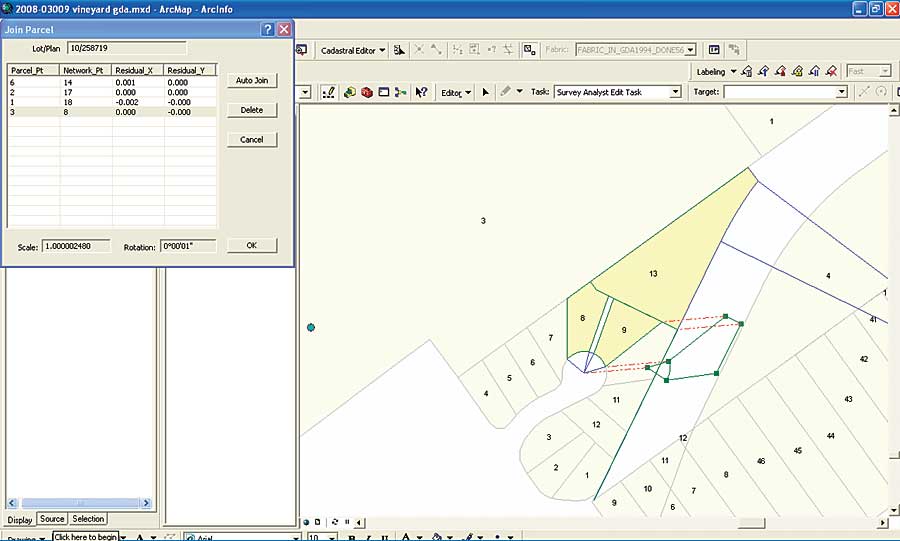Select the Edit Tool black arrow
Viewport: 900px width, 541px height.
(486, 92)
